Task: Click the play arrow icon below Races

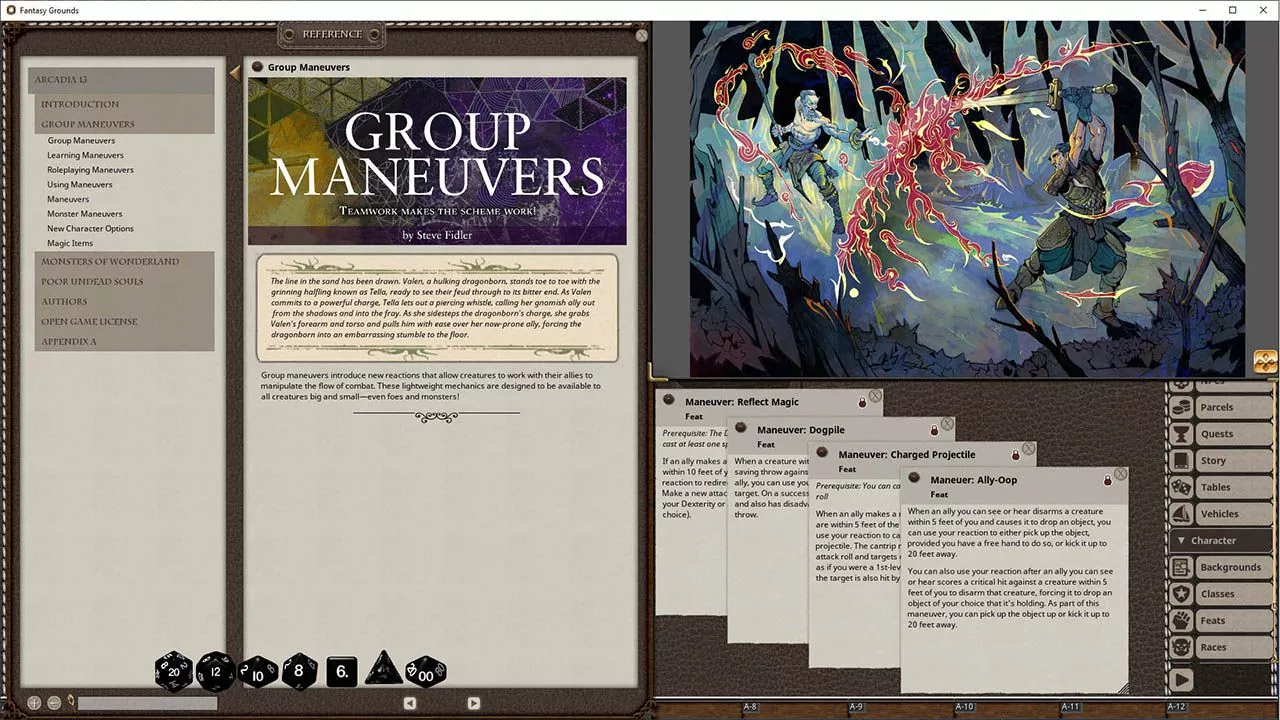Action: click(1181, 680)
